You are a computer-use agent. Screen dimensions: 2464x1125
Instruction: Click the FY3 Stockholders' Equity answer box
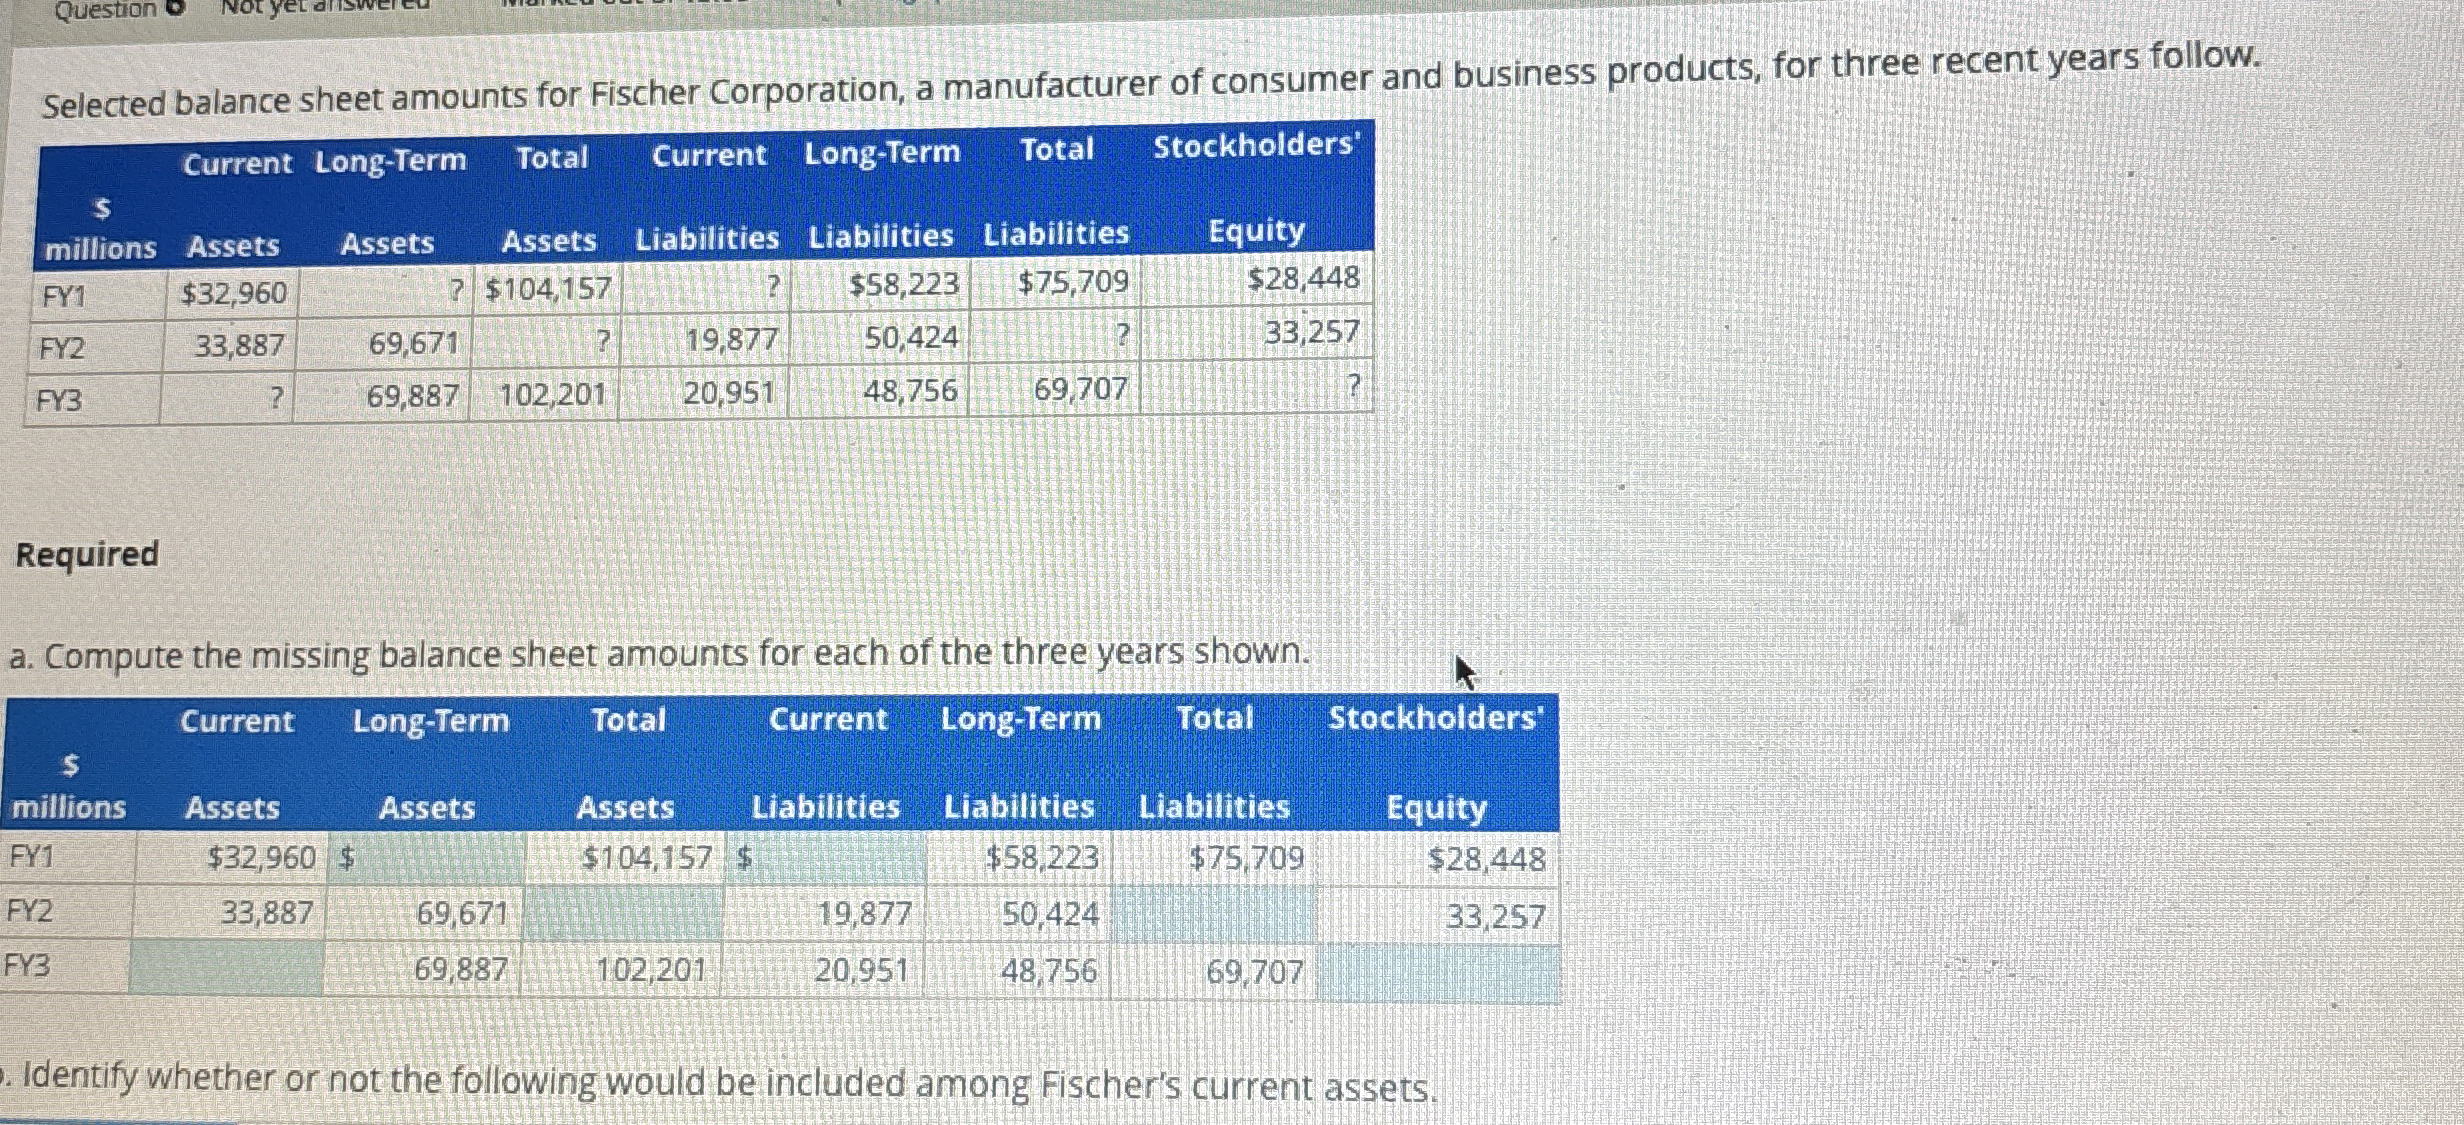[1438, 973]
